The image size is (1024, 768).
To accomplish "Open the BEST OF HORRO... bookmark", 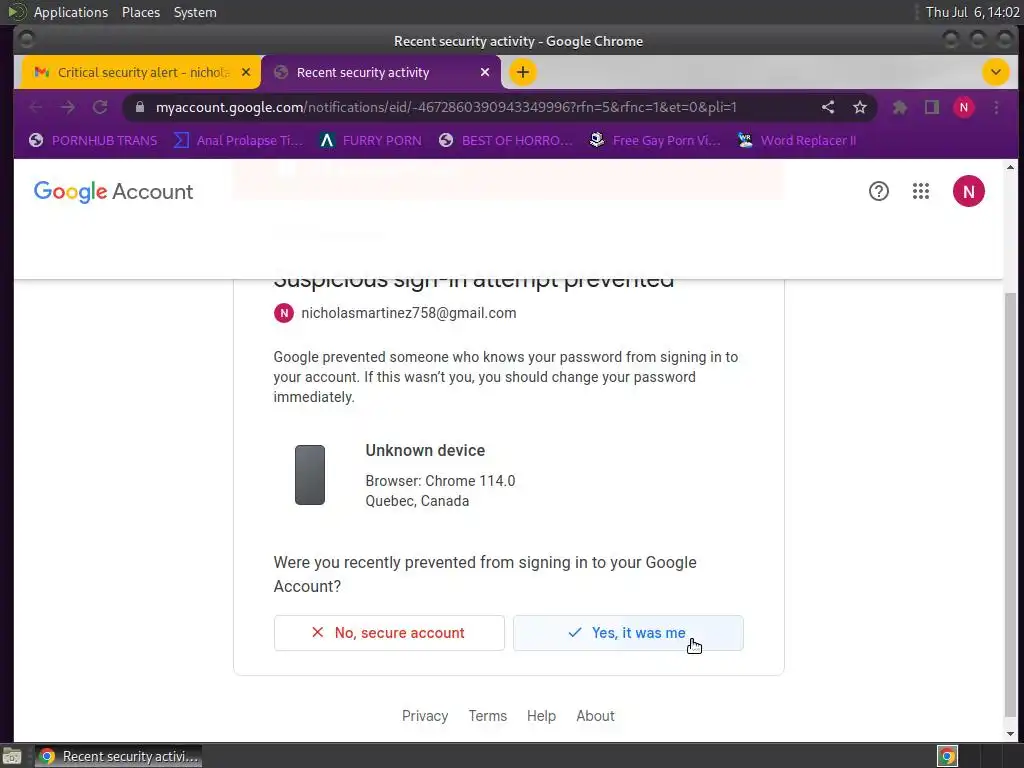I will click(505, 140).
